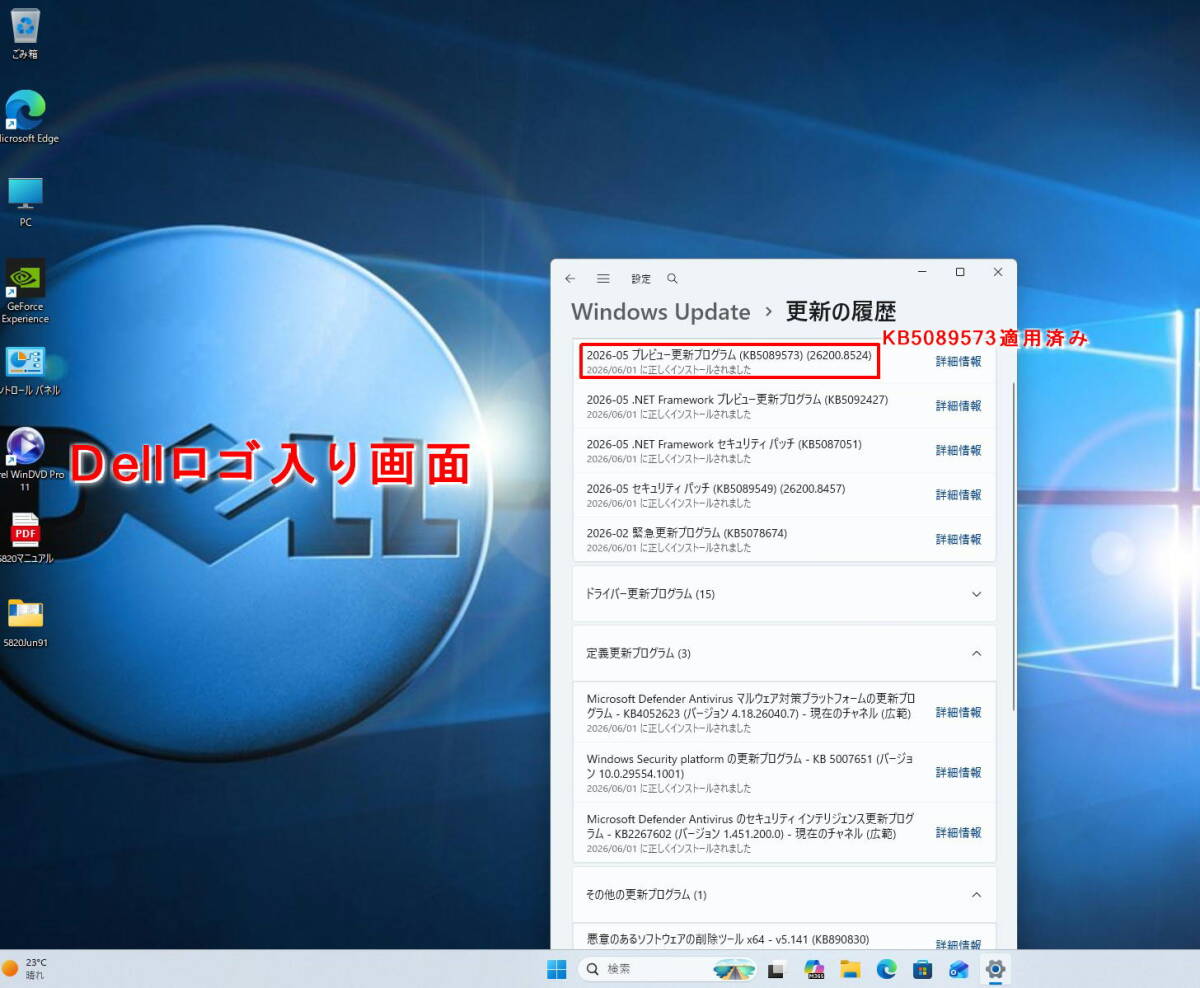Open the 5820 manual PDF icon
The image size is (1200, 988).
(x=25, y=538)
